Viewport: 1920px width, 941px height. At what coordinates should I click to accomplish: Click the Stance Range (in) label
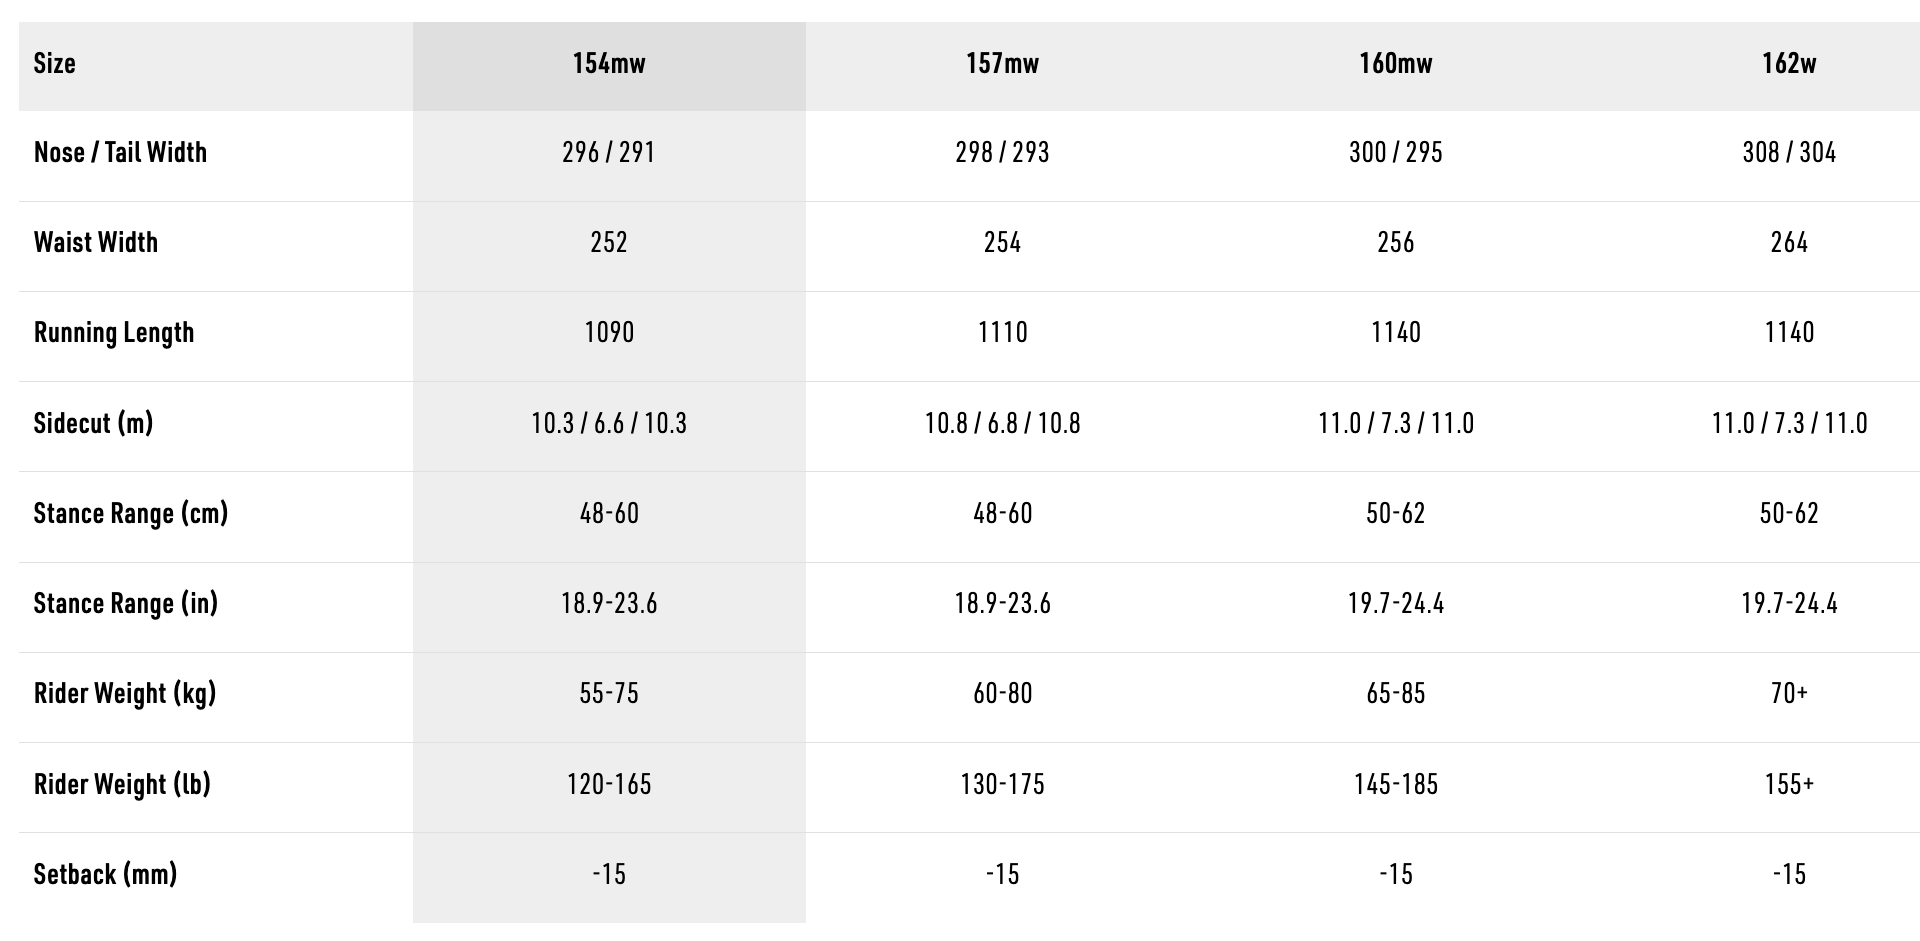[x=126, y=603]
